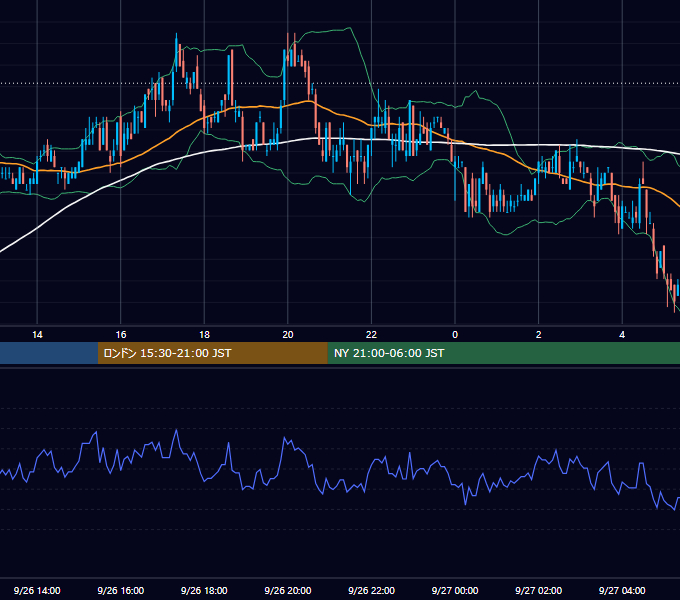Click the hour label 18 on price chart axis

click(x=204, y=335)
